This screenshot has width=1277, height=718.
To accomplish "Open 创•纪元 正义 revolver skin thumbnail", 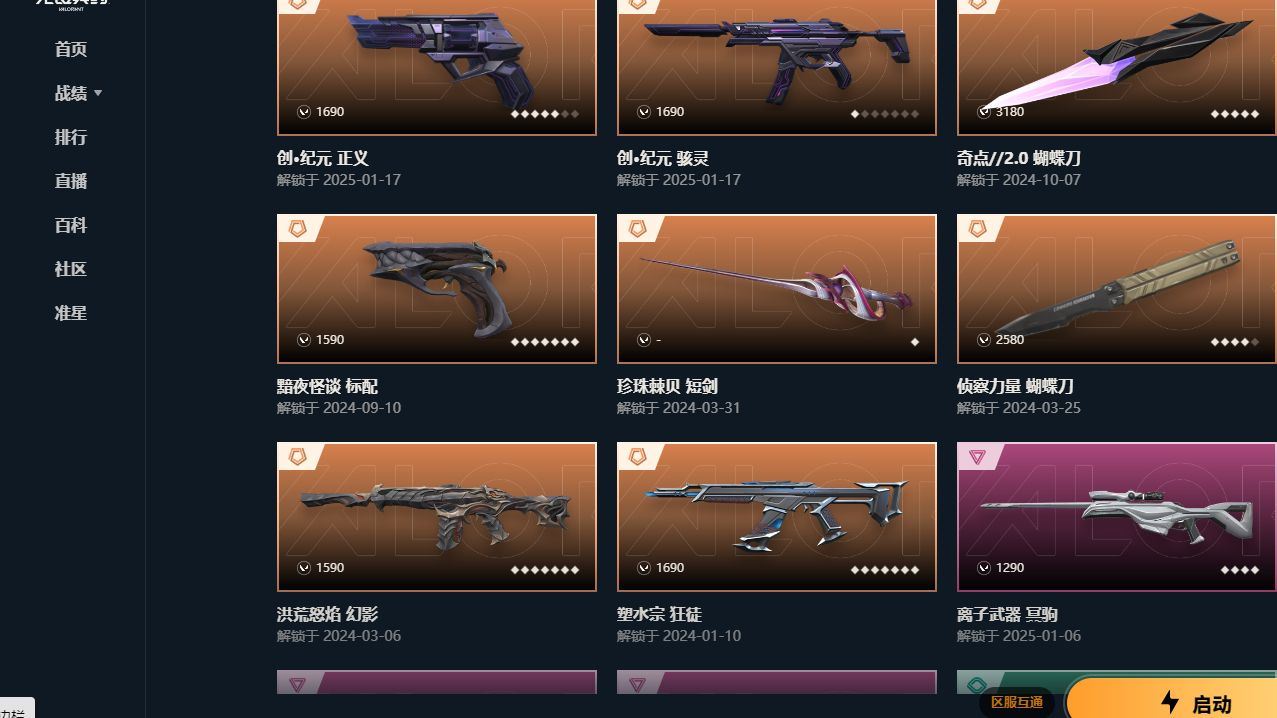I will pyautogui.click(x=437, y=67).
